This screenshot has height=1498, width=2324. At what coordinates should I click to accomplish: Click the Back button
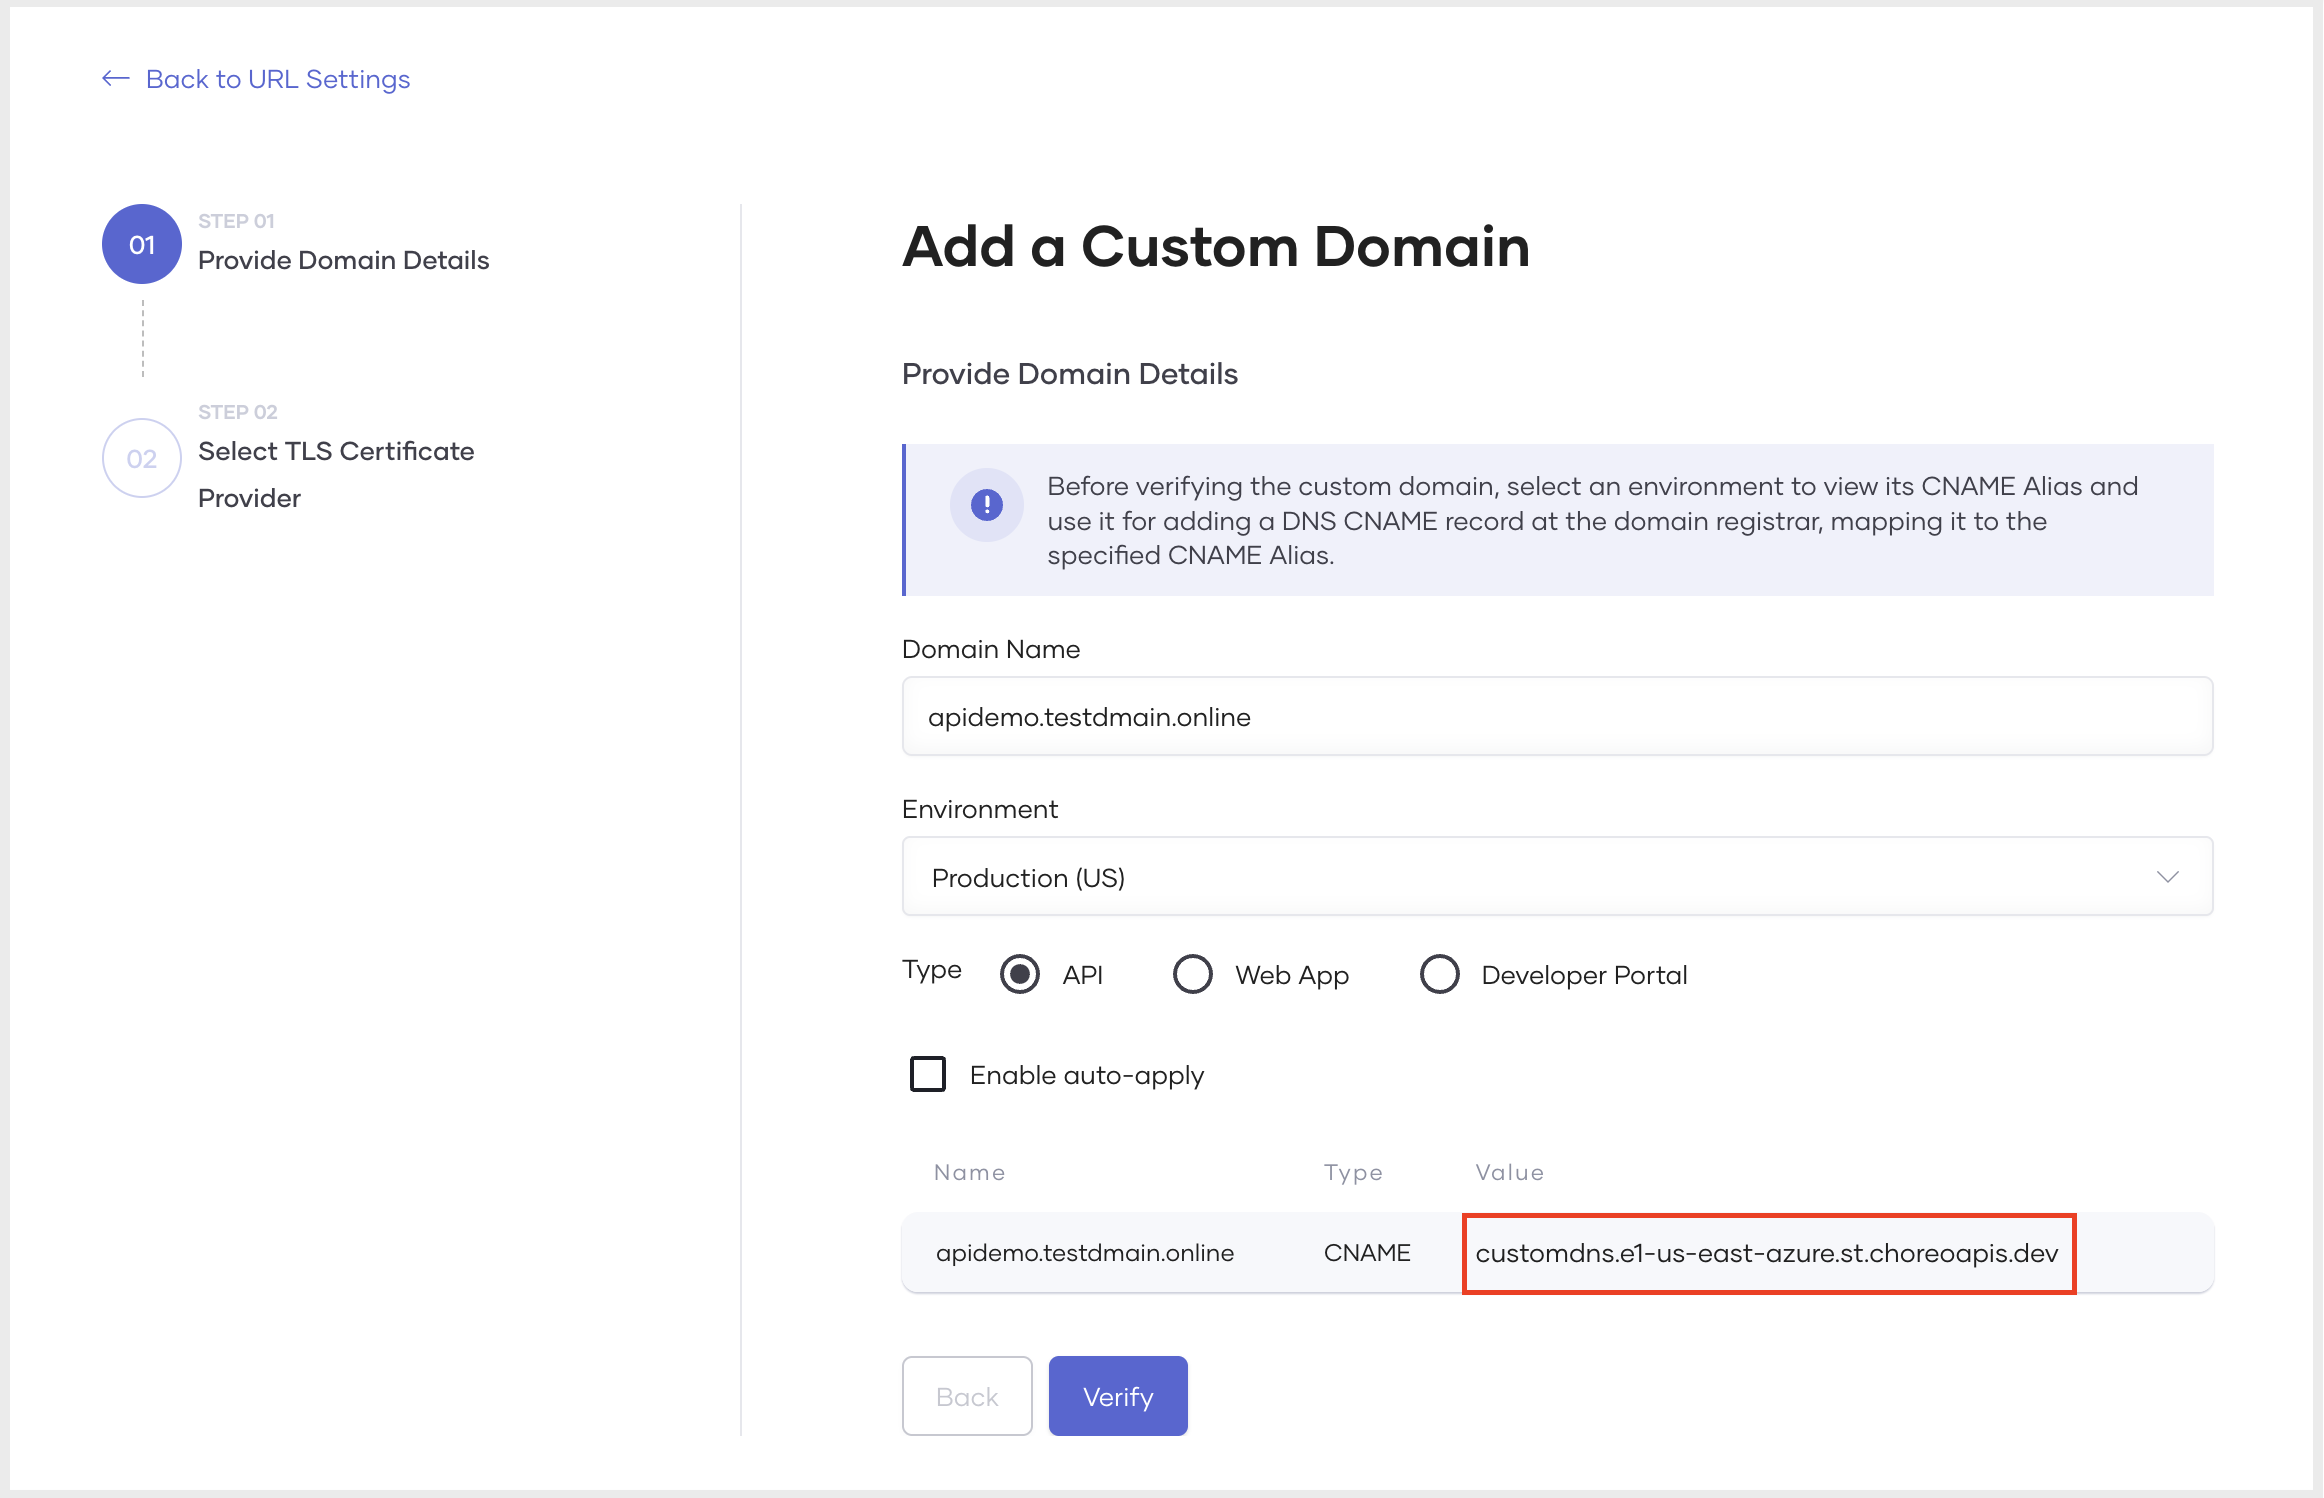[966, 1396]
